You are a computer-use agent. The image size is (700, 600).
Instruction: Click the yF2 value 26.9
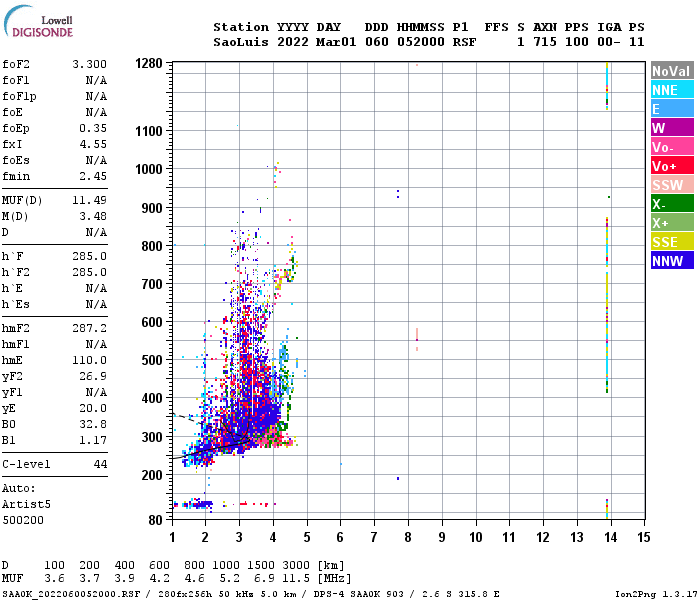(93, 376)
